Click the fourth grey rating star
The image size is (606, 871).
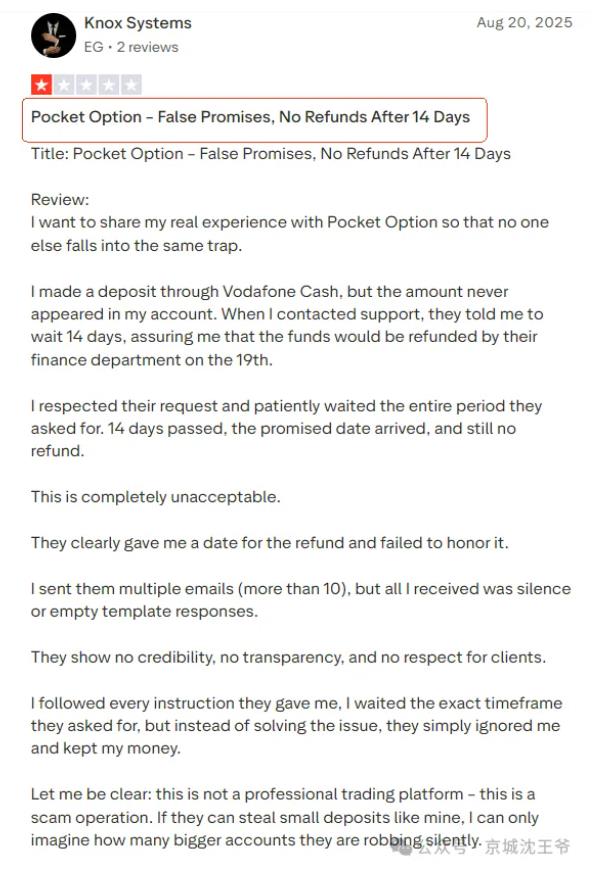coord(108,85)
